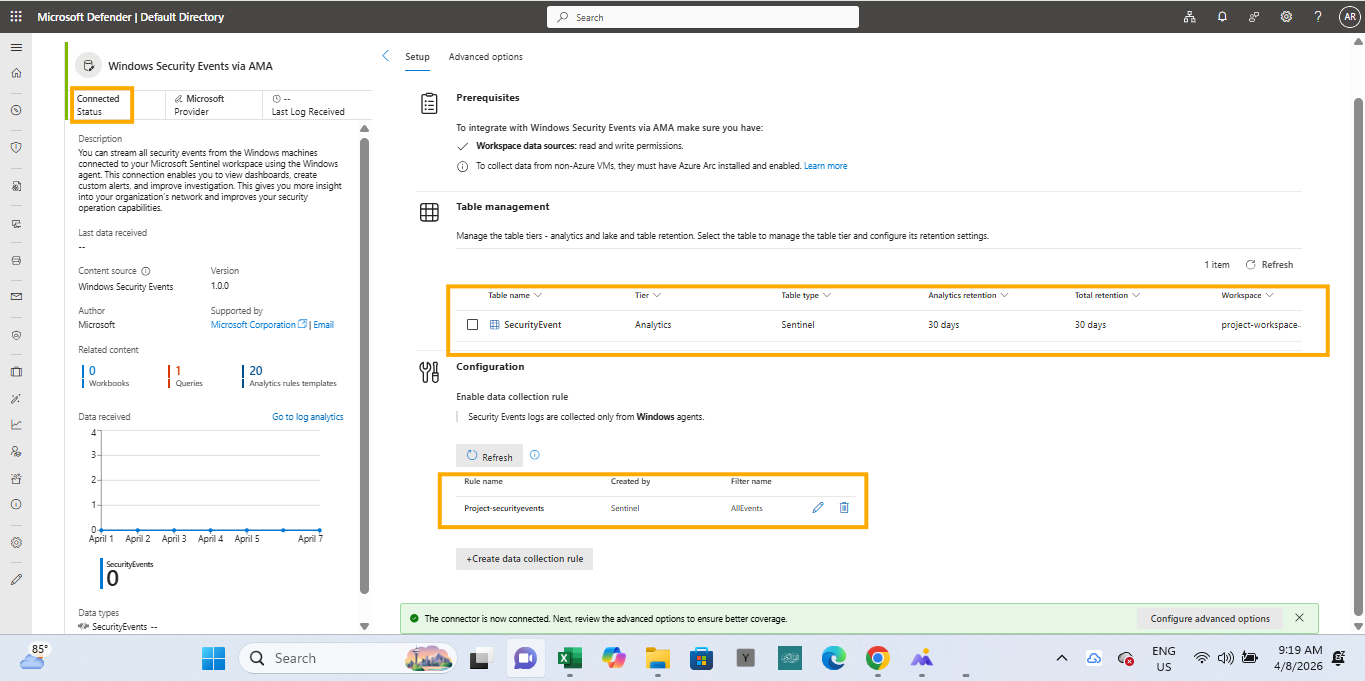
Task: Click the pencil customize icon in sidebar
Action: tap(16, 579)
